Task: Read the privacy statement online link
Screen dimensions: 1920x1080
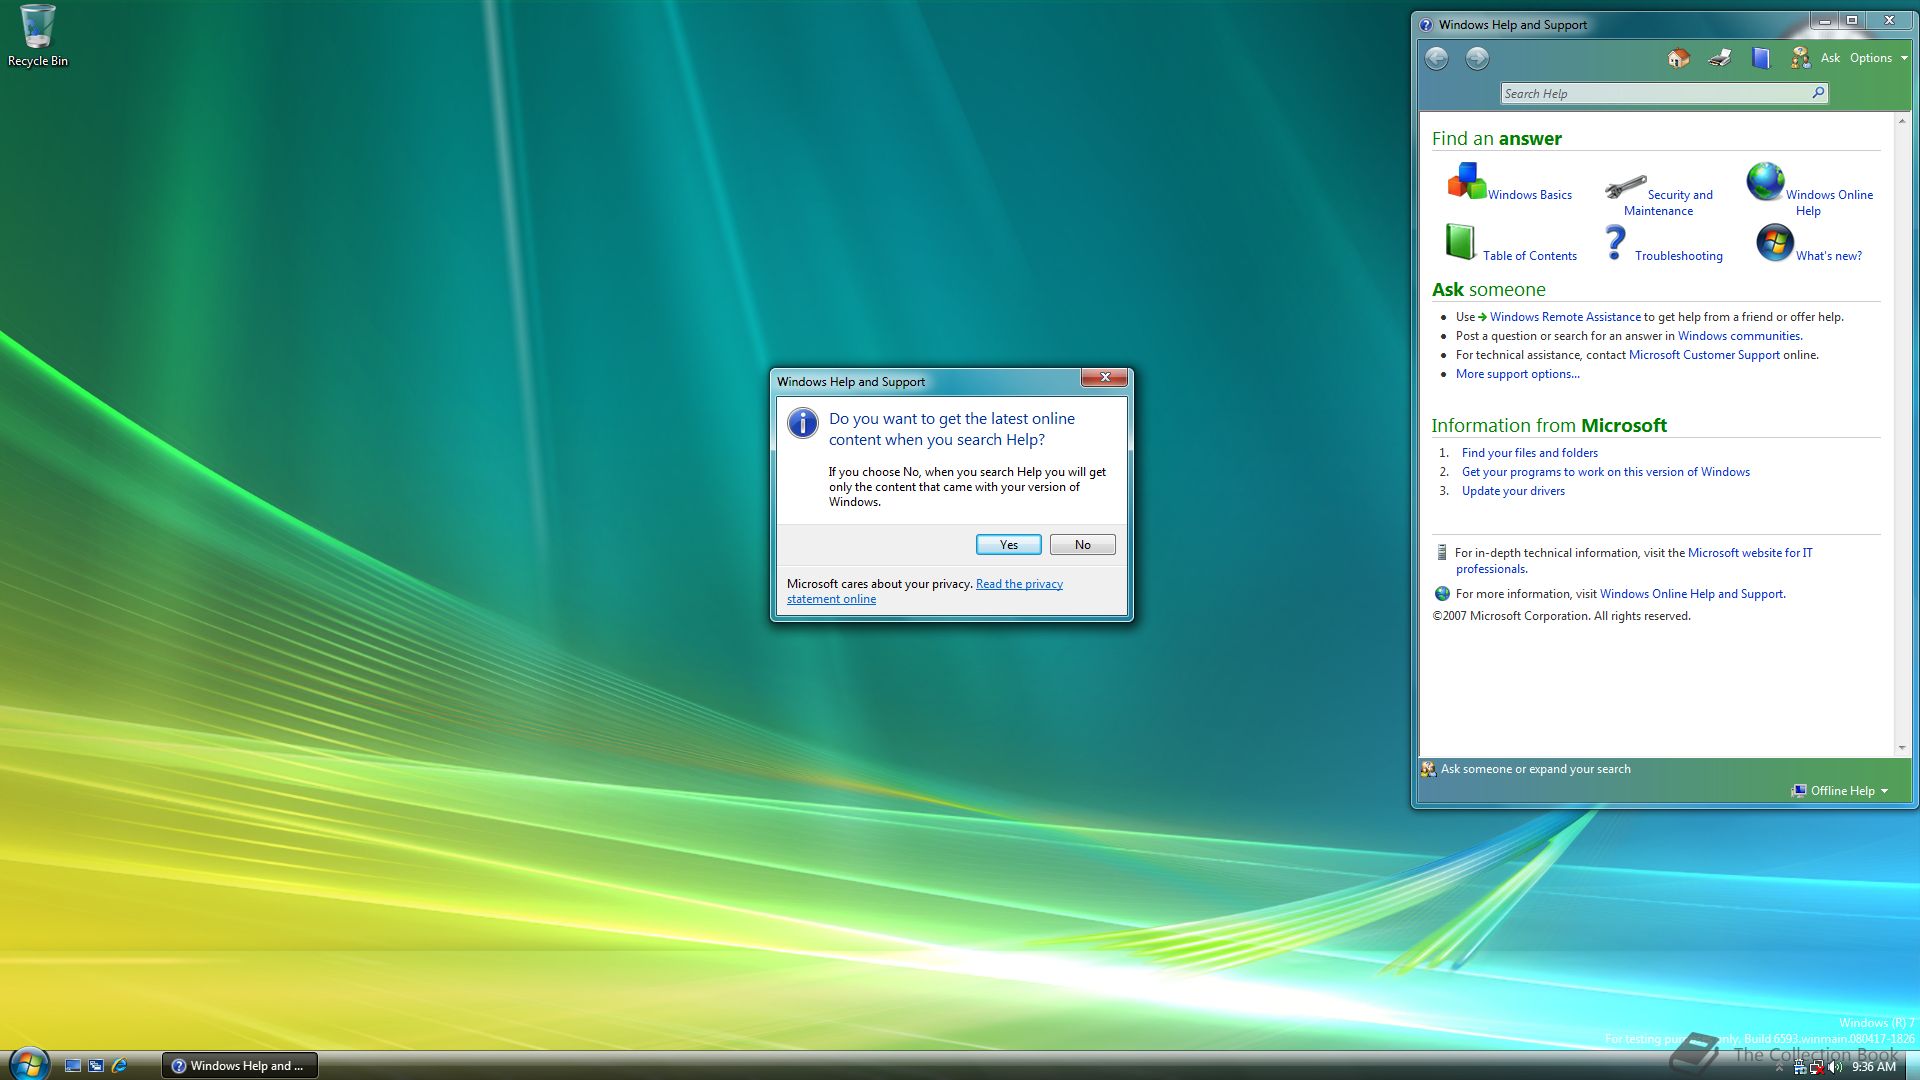Action: point(925,592)
